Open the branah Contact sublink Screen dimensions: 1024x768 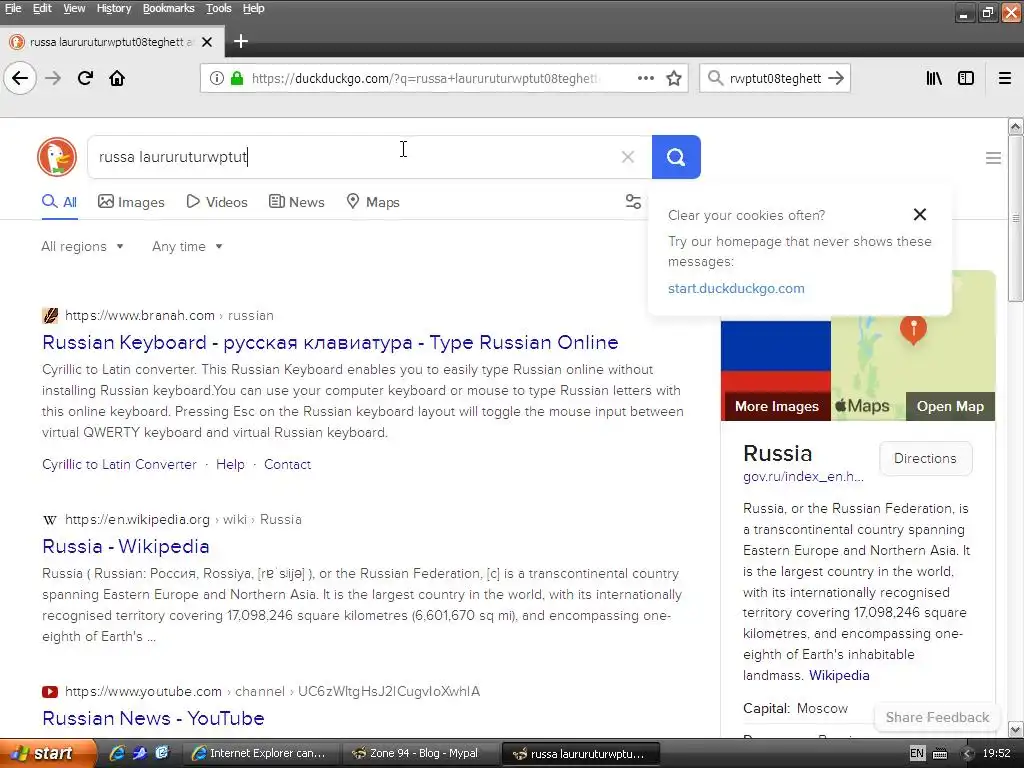pos(287,464)
